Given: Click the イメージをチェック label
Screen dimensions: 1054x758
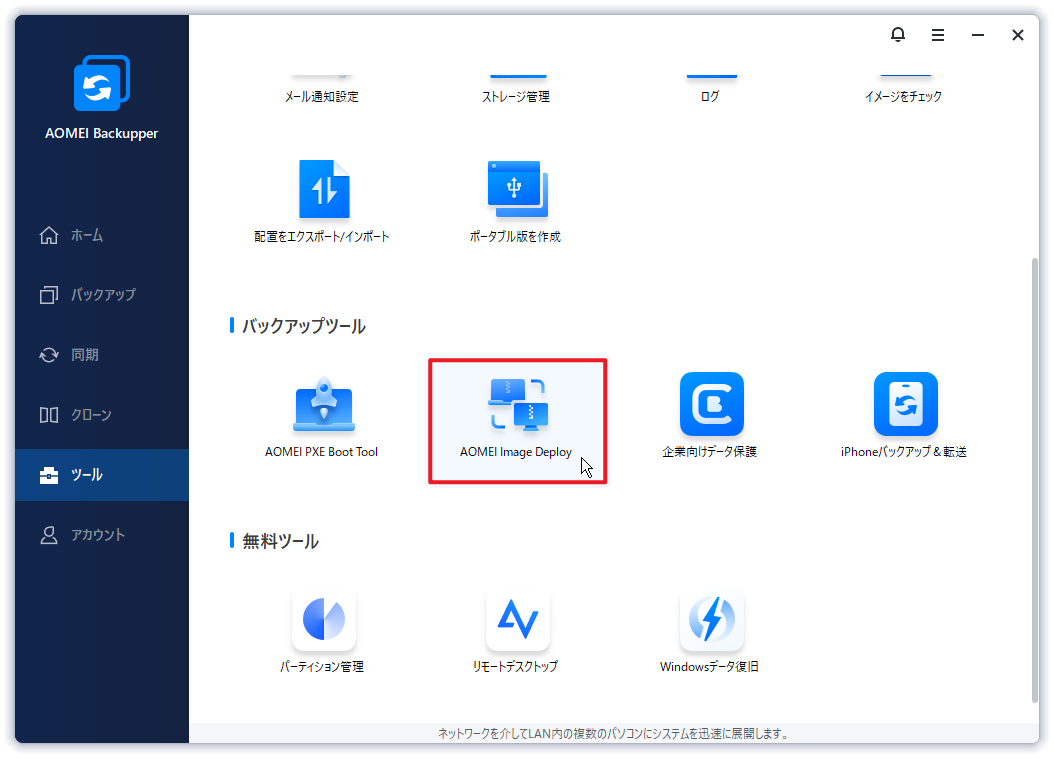Looking at the screenshot, I should [903, 97].
